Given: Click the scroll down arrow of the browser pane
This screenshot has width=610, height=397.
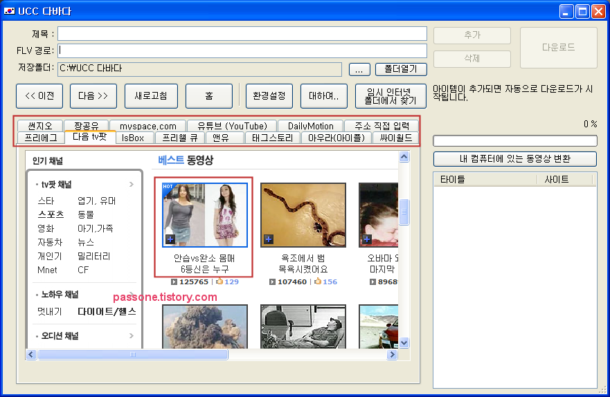Looking at the screenshot, I should [404, 343].
